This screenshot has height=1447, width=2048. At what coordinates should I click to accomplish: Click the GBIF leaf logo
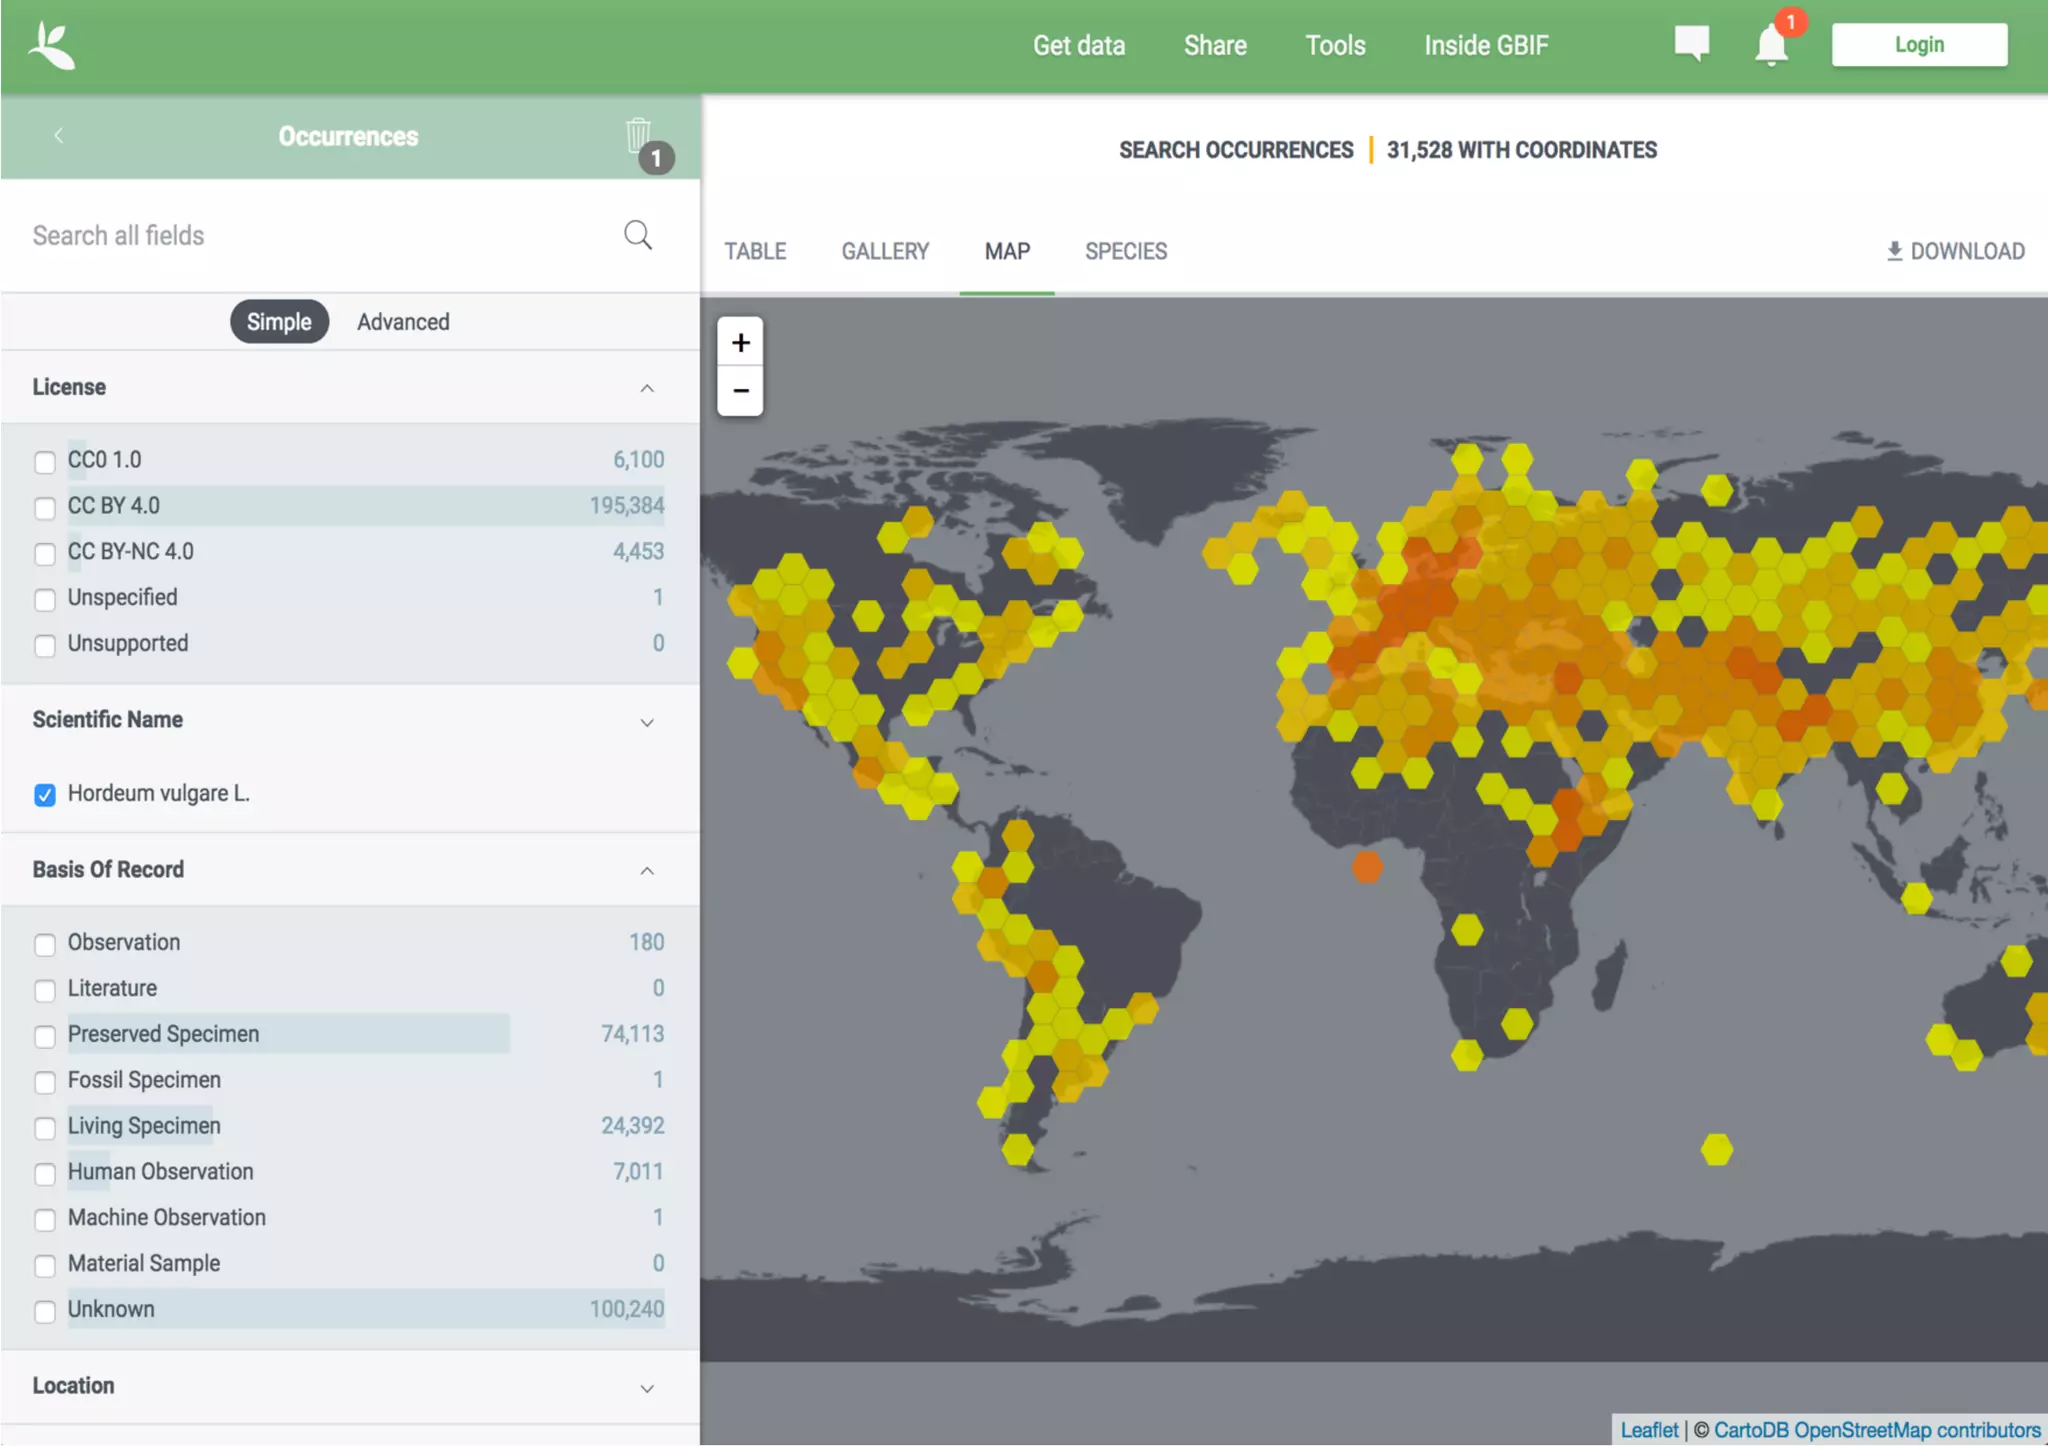coord(52,46)
